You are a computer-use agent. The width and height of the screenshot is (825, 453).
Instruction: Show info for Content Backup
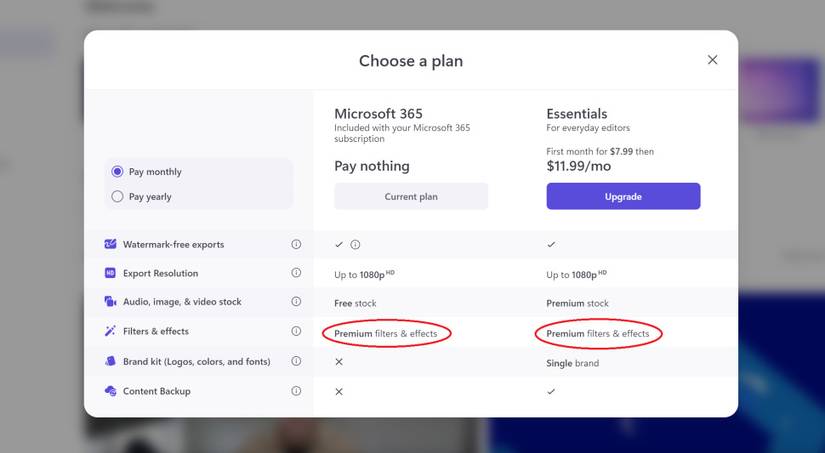(296, 391)
